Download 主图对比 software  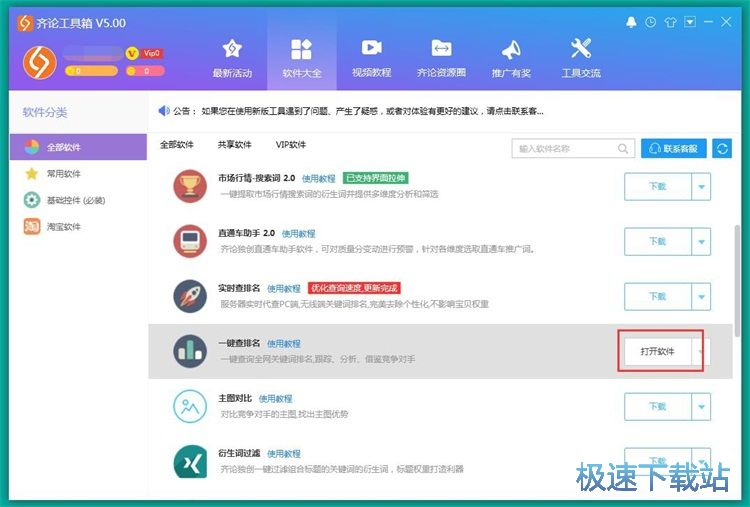point(658,407)
